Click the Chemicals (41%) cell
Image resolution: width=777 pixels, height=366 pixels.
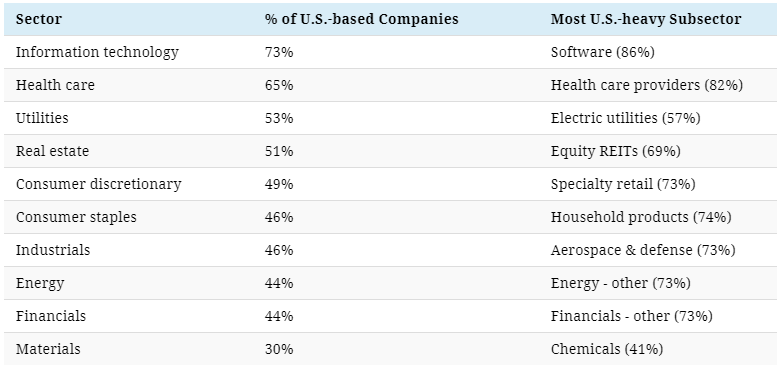[607, 349]
